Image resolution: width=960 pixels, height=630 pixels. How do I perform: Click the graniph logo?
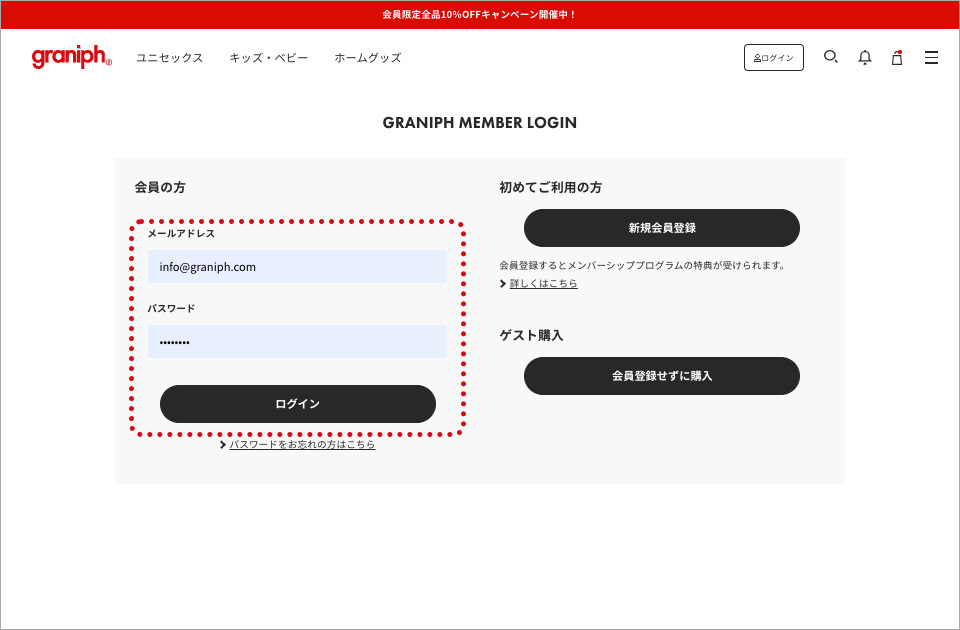72,57
